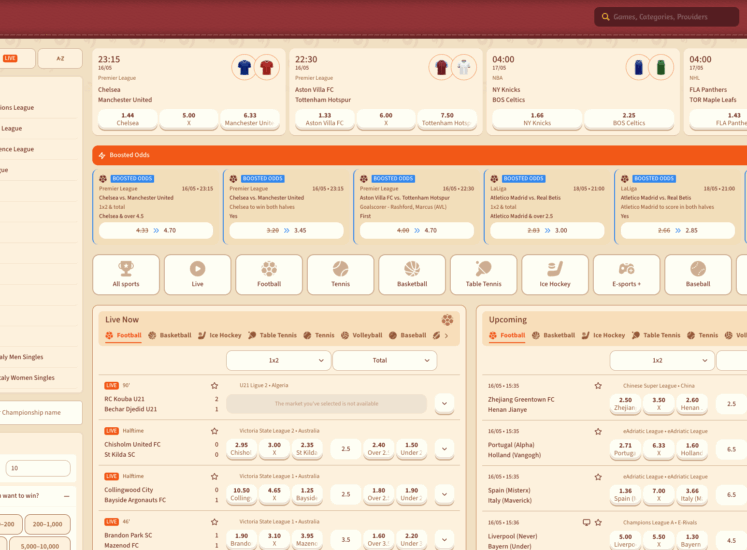This screenshot has height=550, width=747.
Task: Favorite the Collingwood City match
Action: tap(214, 476)
